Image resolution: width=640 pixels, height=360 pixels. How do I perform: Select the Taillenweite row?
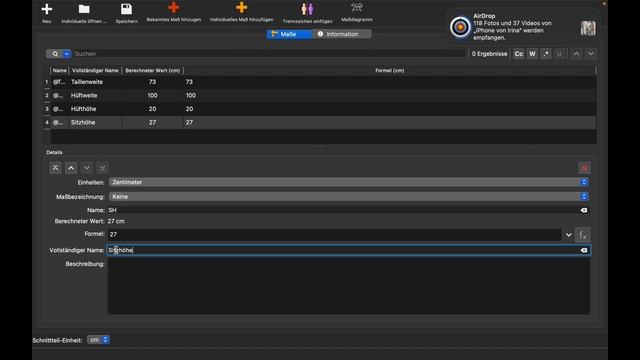pos(320,82)
